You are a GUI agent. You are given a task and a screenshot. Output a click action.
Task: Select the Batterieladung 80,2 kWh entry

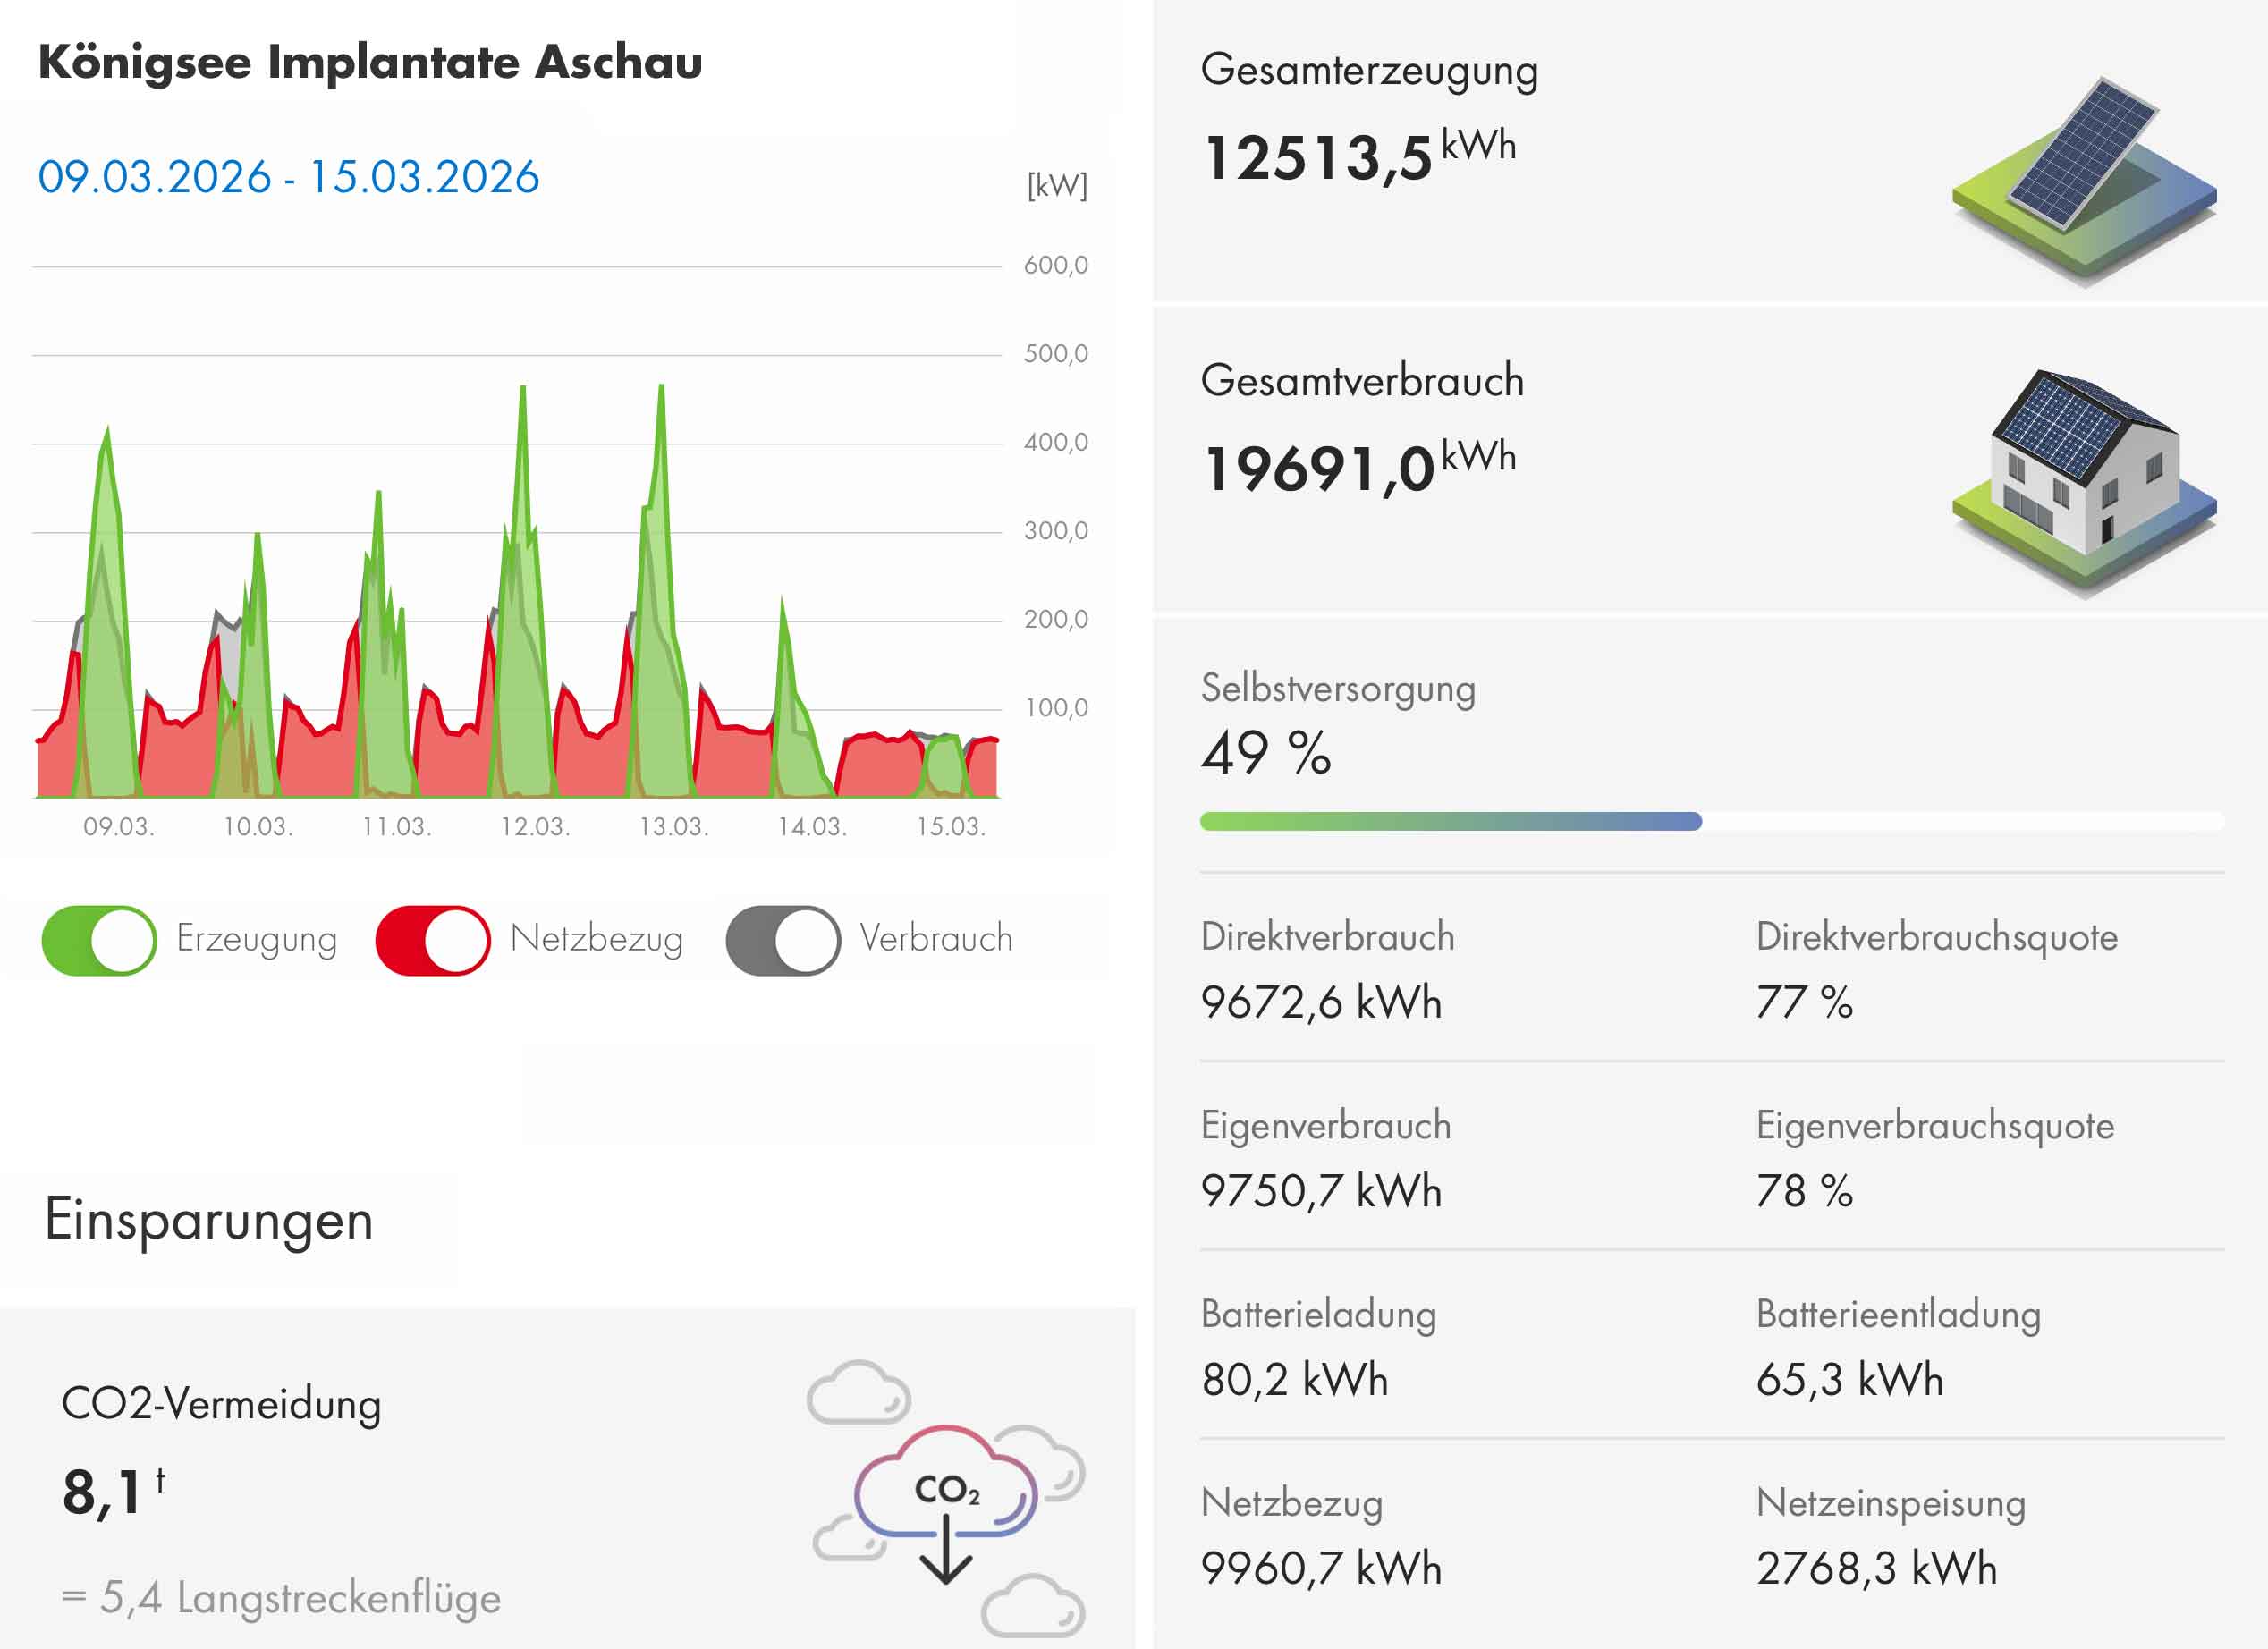1294,1380
